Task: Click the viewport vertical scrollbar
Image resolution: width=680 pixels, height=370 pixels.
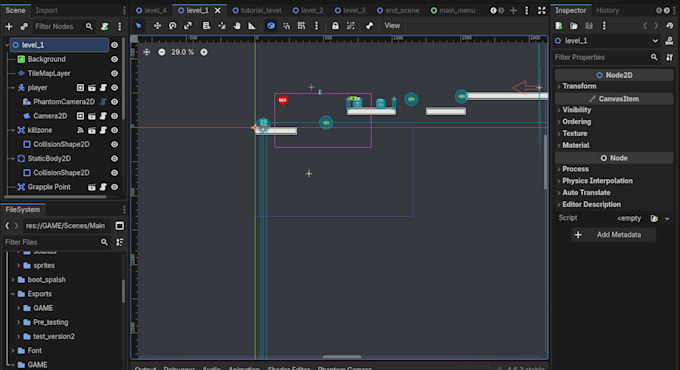Action: coord(545,161)
